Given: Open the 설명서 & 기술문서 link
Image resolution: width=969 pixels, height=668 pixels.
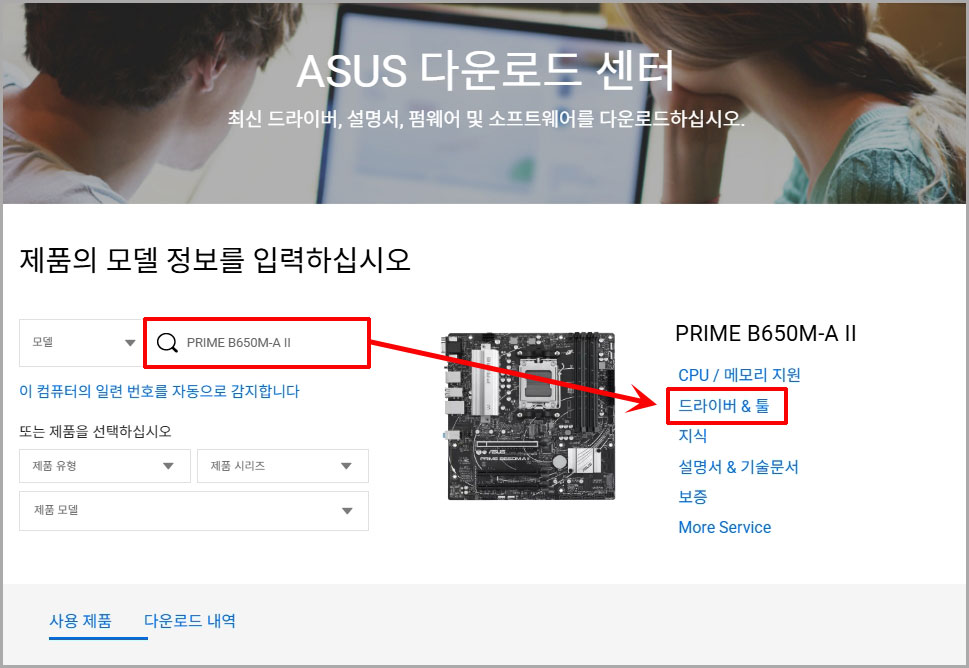Looking at the screenshot, I should click(738, 467).
